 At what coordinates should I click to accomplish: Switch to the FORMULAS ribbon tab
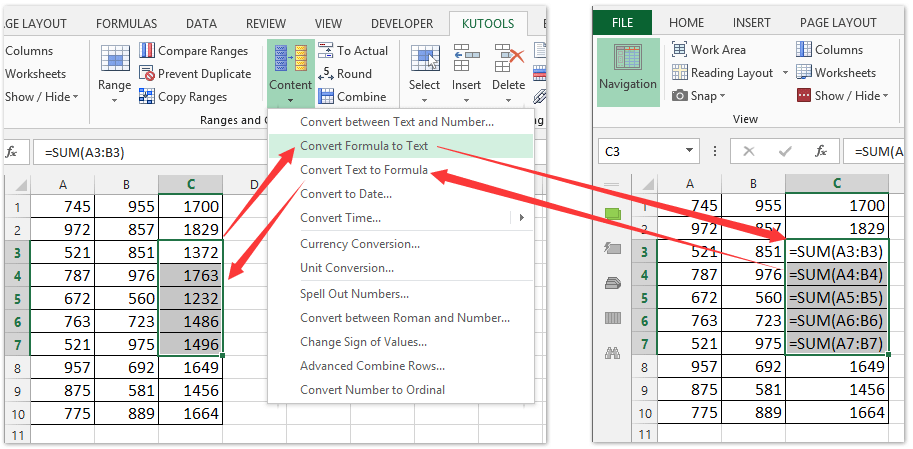tap(127, 23)
